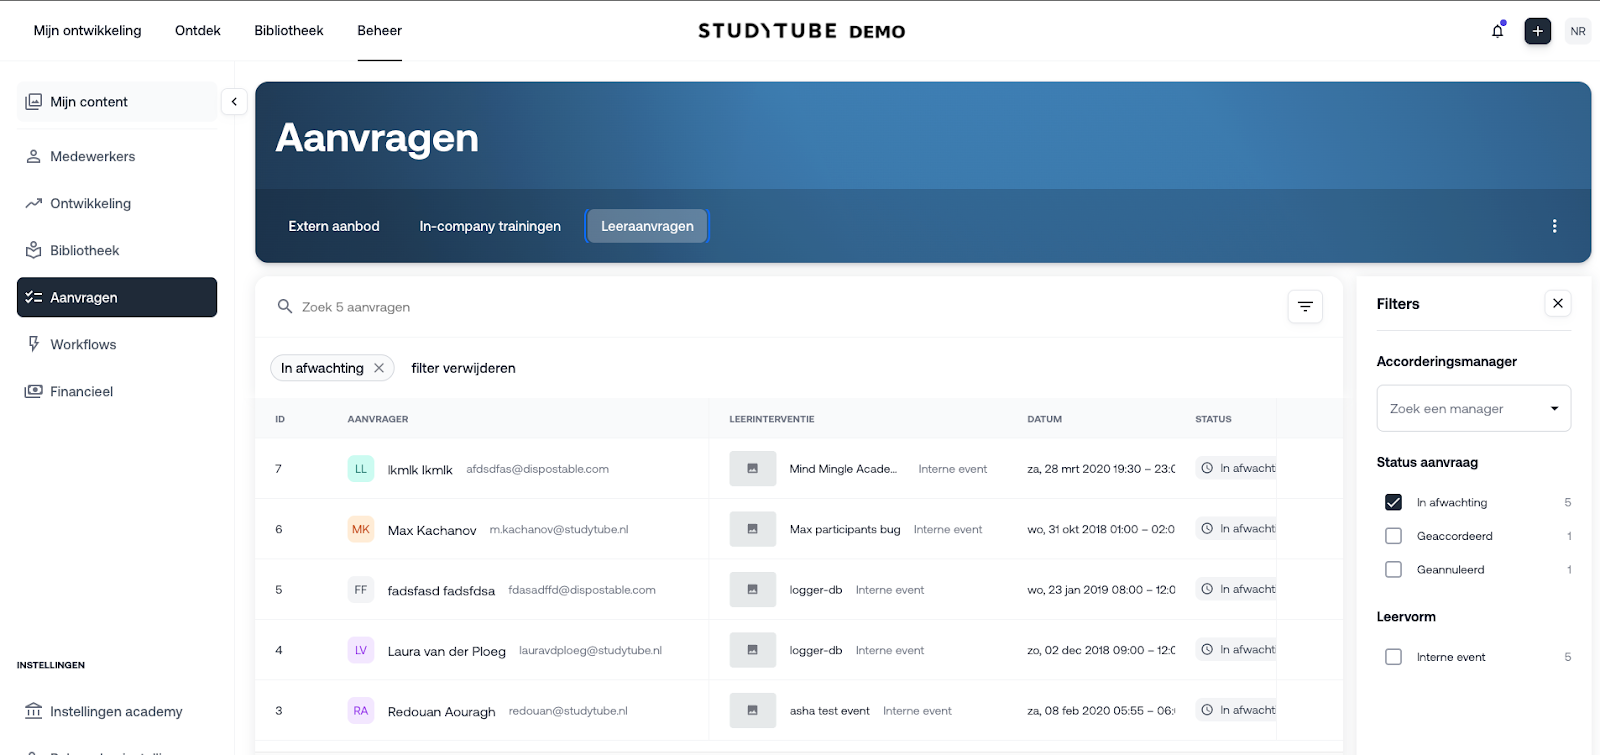
Task: Click the Mind Mingle Acade... thumbnail image
Action: pos(753,469)
